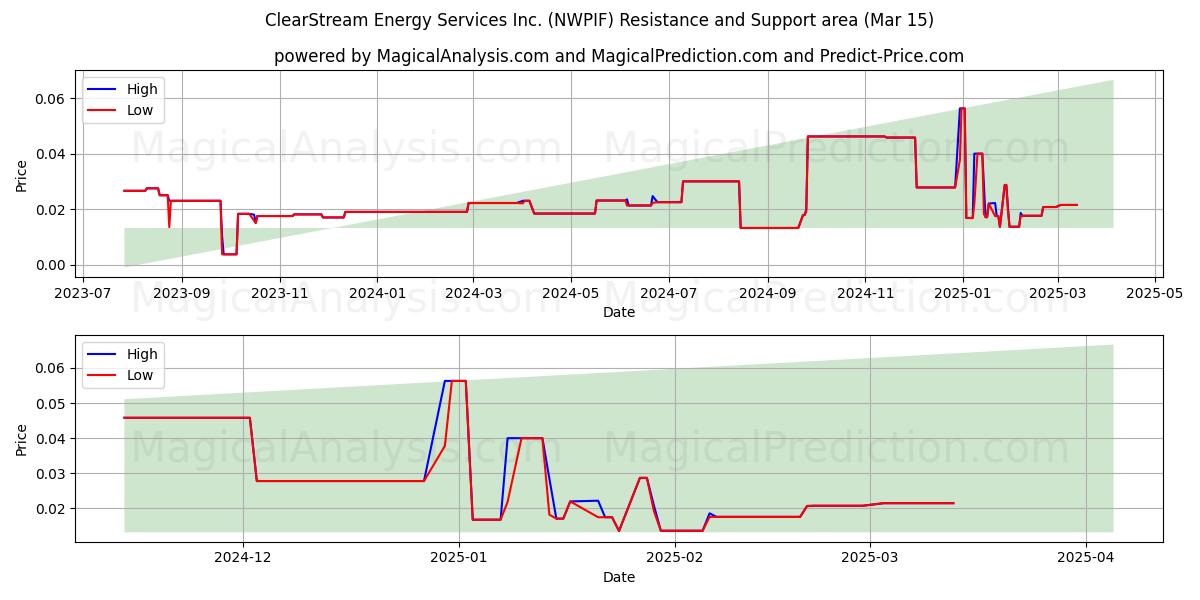Click the '2024-11' x-axis label in top chart

tap(866, 295)
